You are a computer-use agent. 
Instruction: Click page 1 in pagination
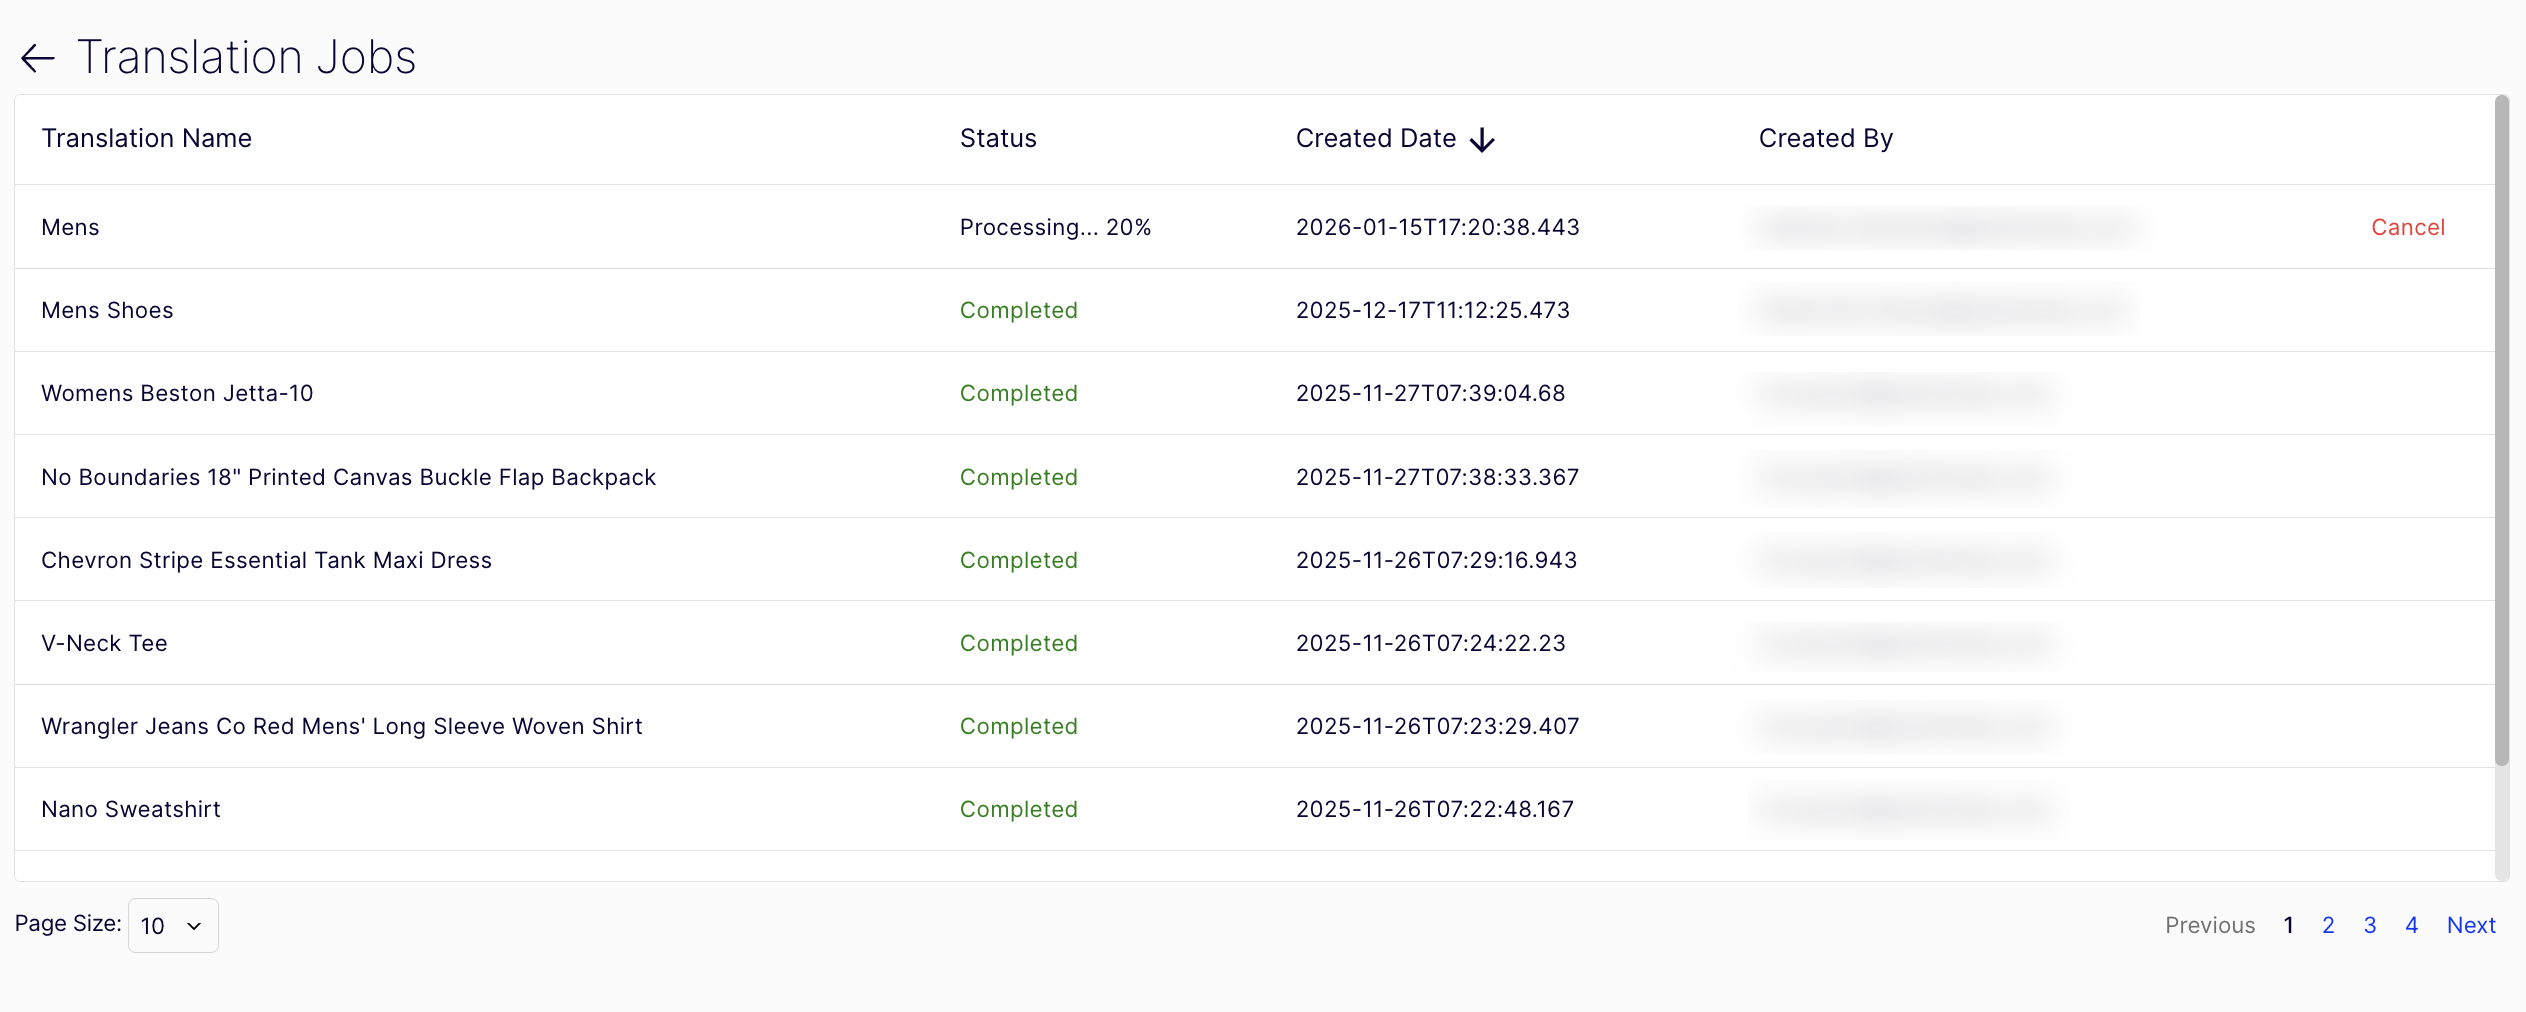coord(2289,925)
